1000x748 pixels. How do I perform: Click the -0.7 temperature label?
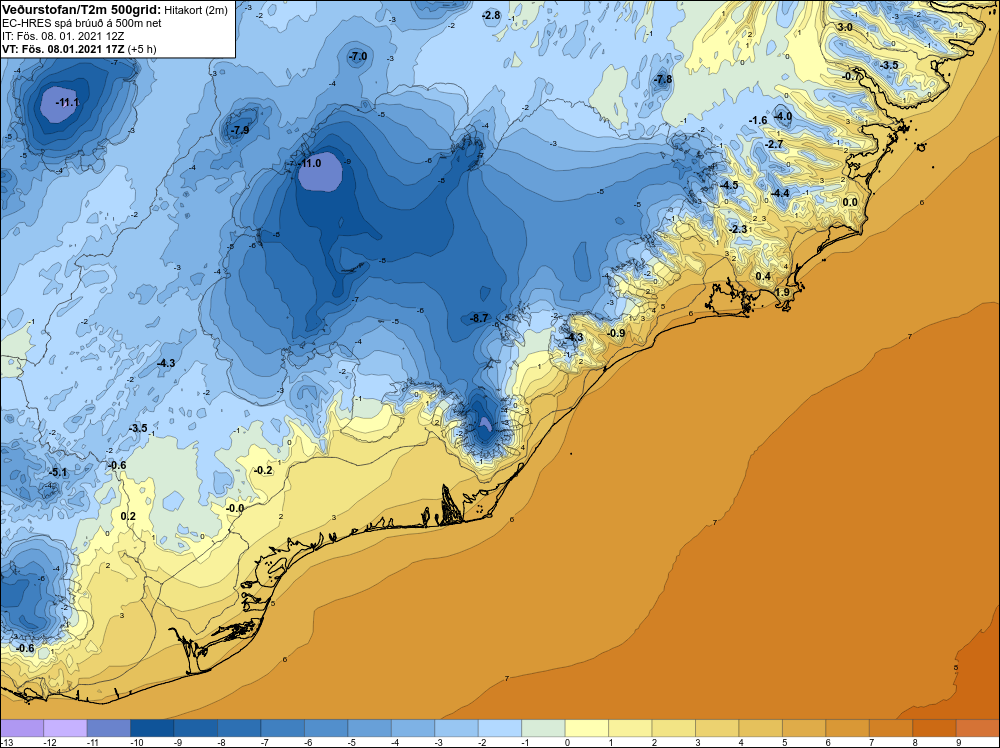pos(851,76)
